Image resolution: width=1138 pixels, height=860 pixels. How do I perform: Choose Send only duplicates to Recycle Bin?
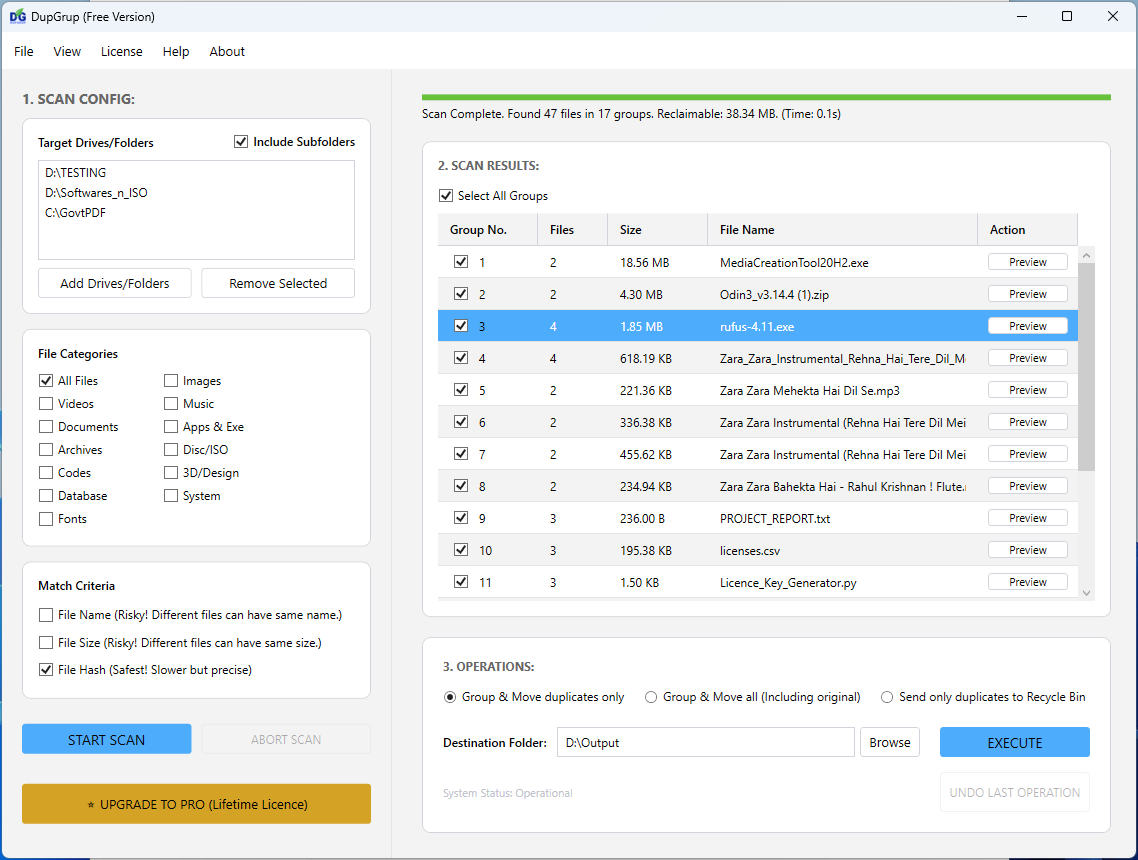(x=887, y=697)
